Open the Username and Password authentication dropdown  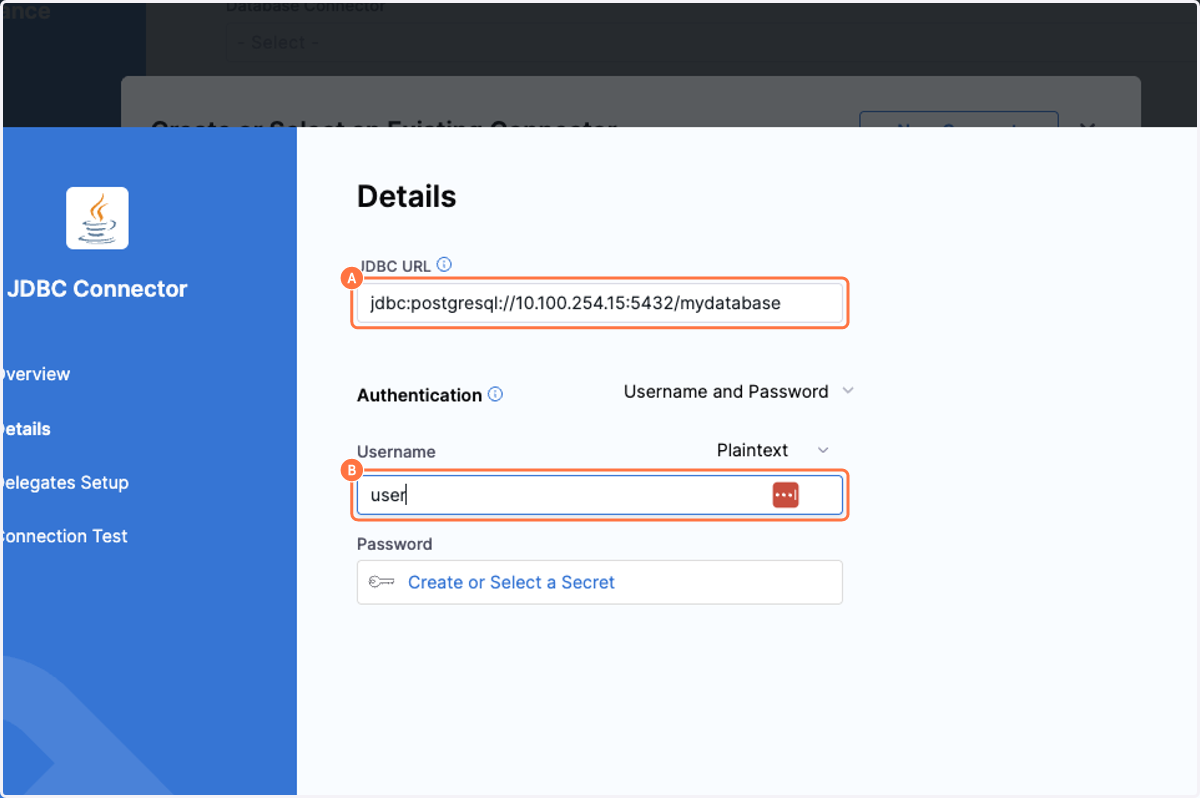pos(738,391)
